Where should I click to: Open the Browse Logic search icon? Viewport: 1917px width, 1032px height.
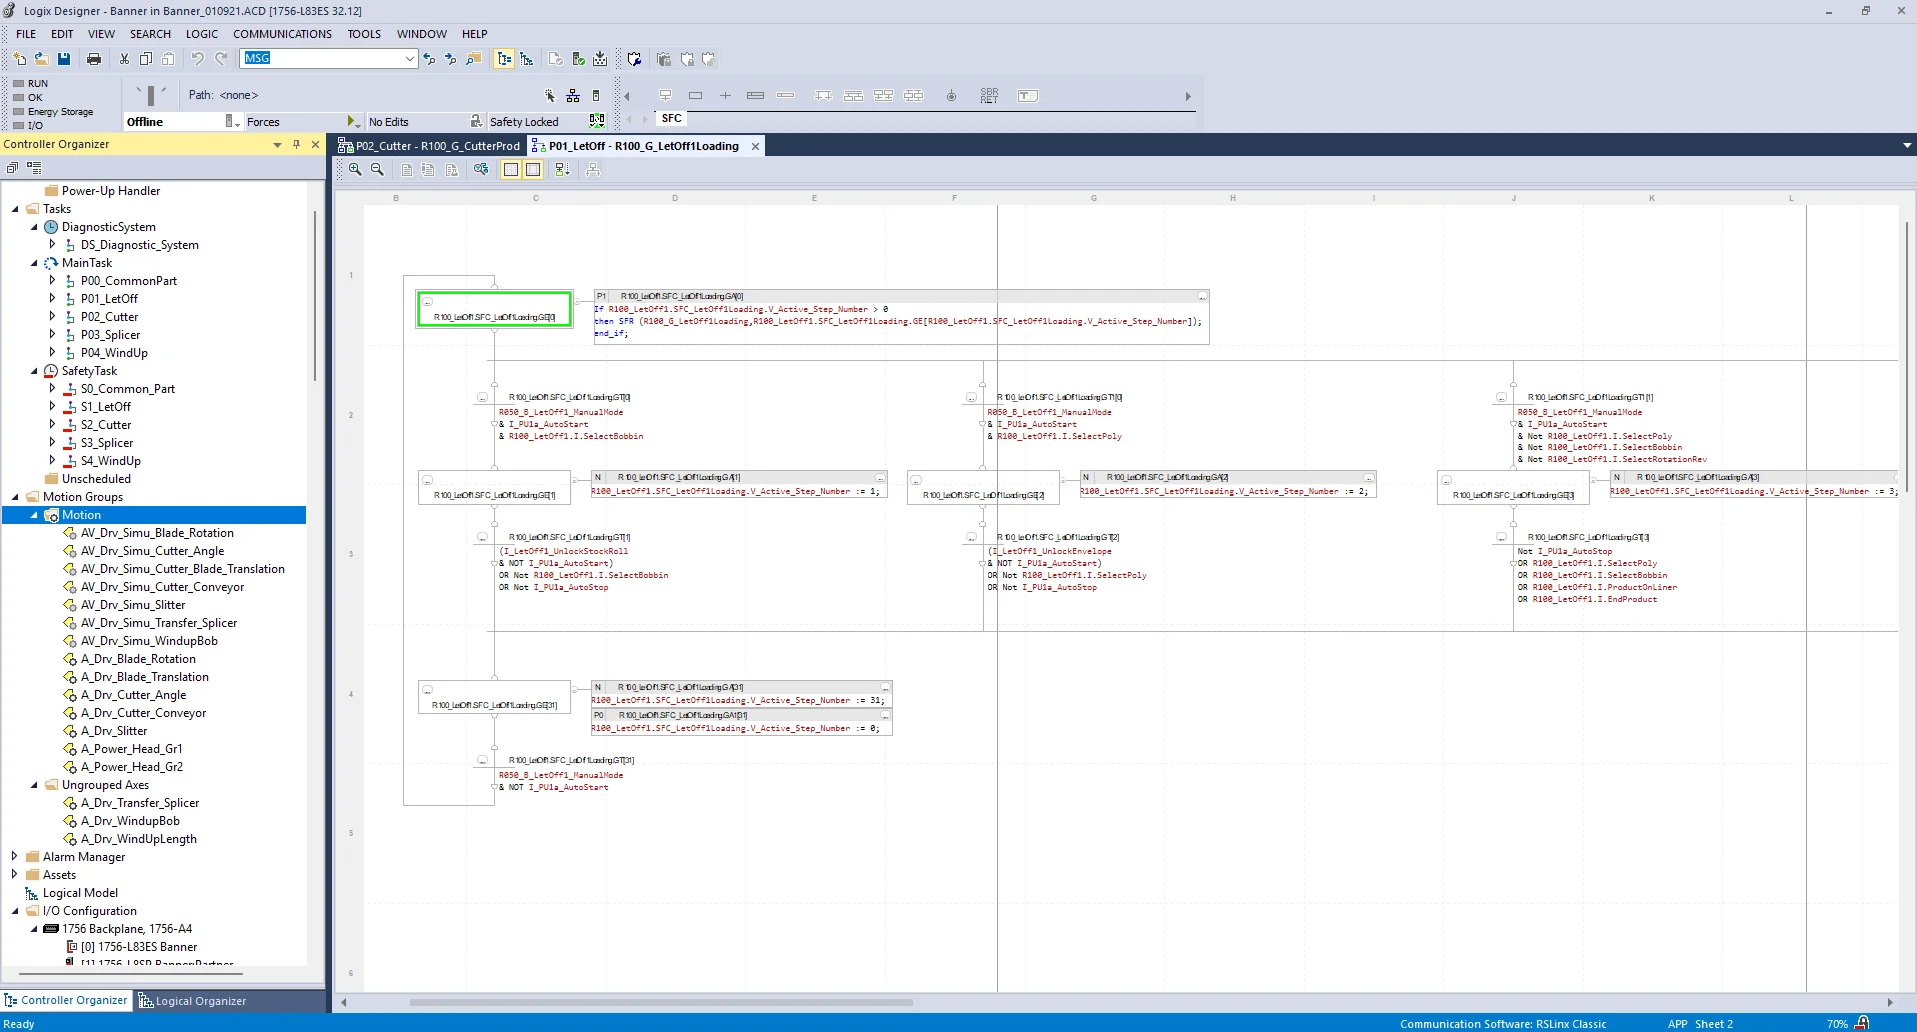pyautogui.click(x=471, y=59)
